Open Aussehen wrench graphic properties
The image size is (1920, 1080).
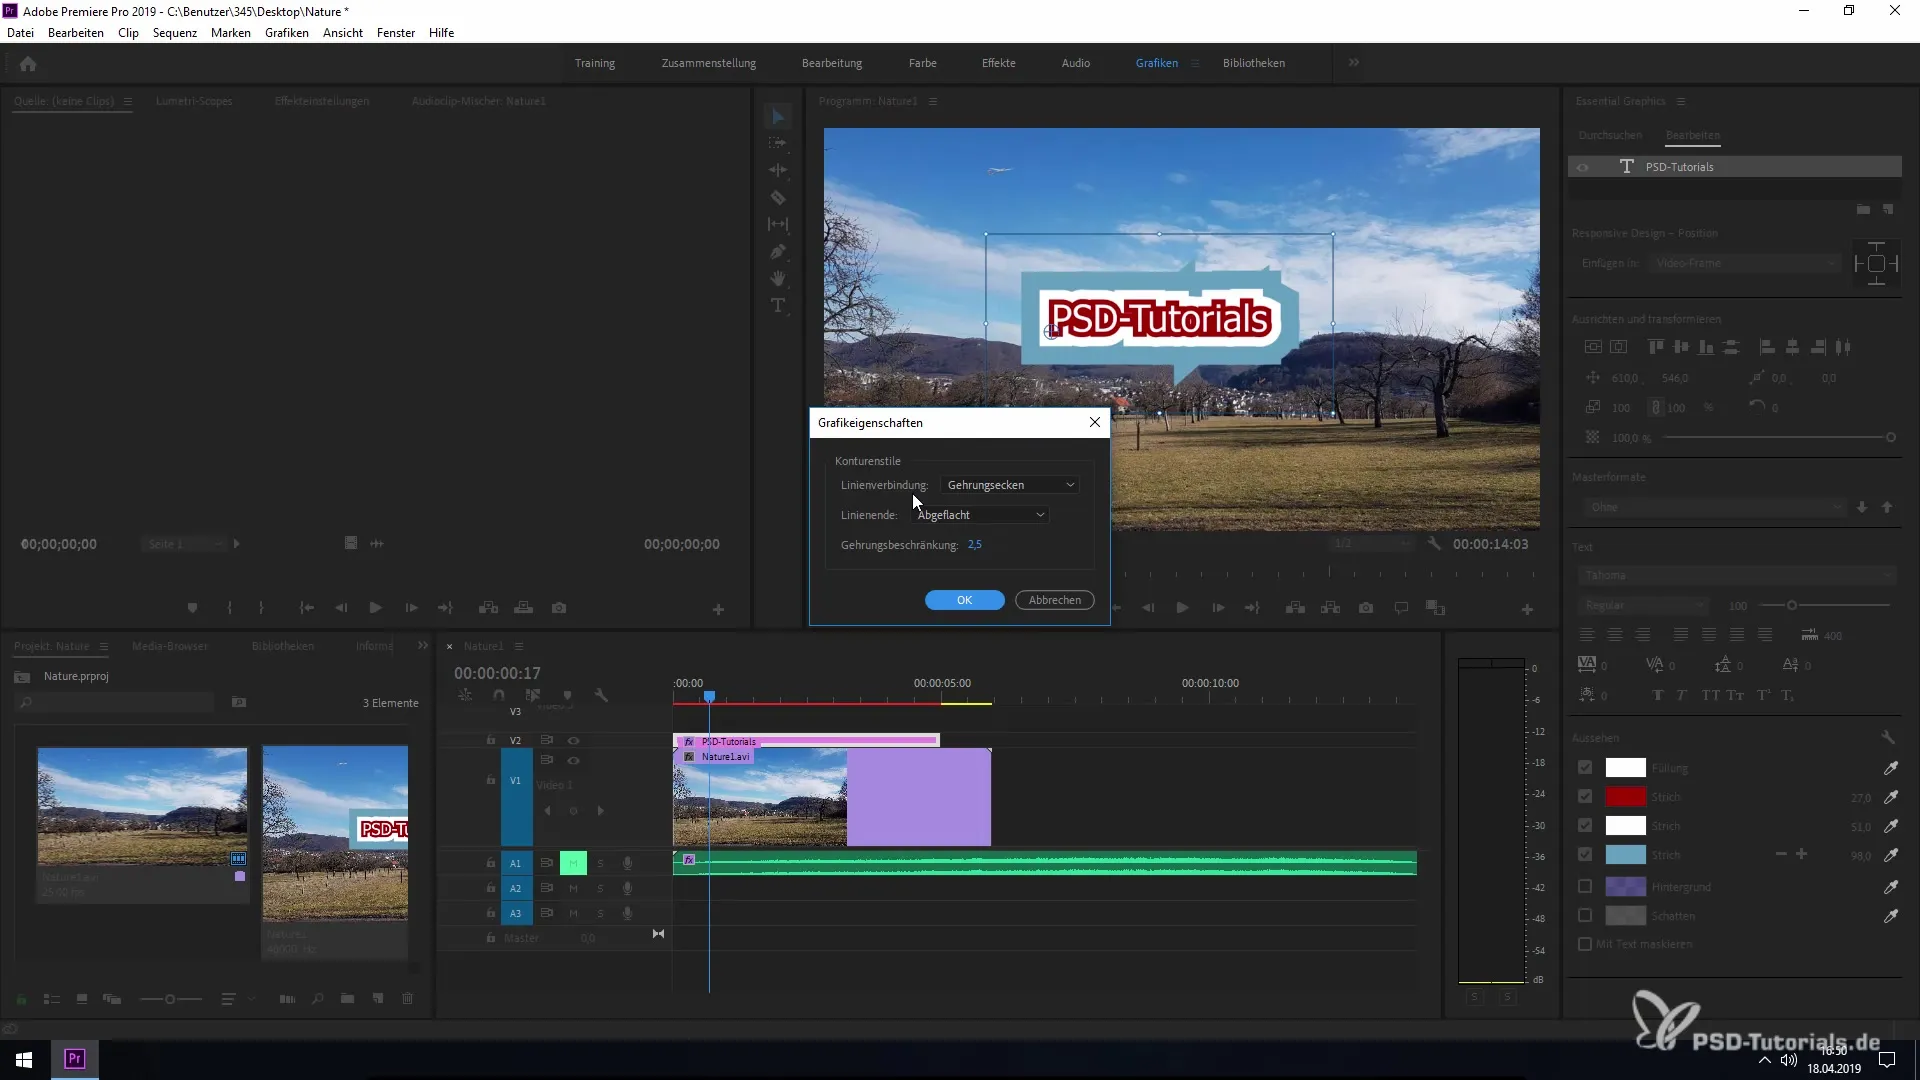coord(1888,737)
